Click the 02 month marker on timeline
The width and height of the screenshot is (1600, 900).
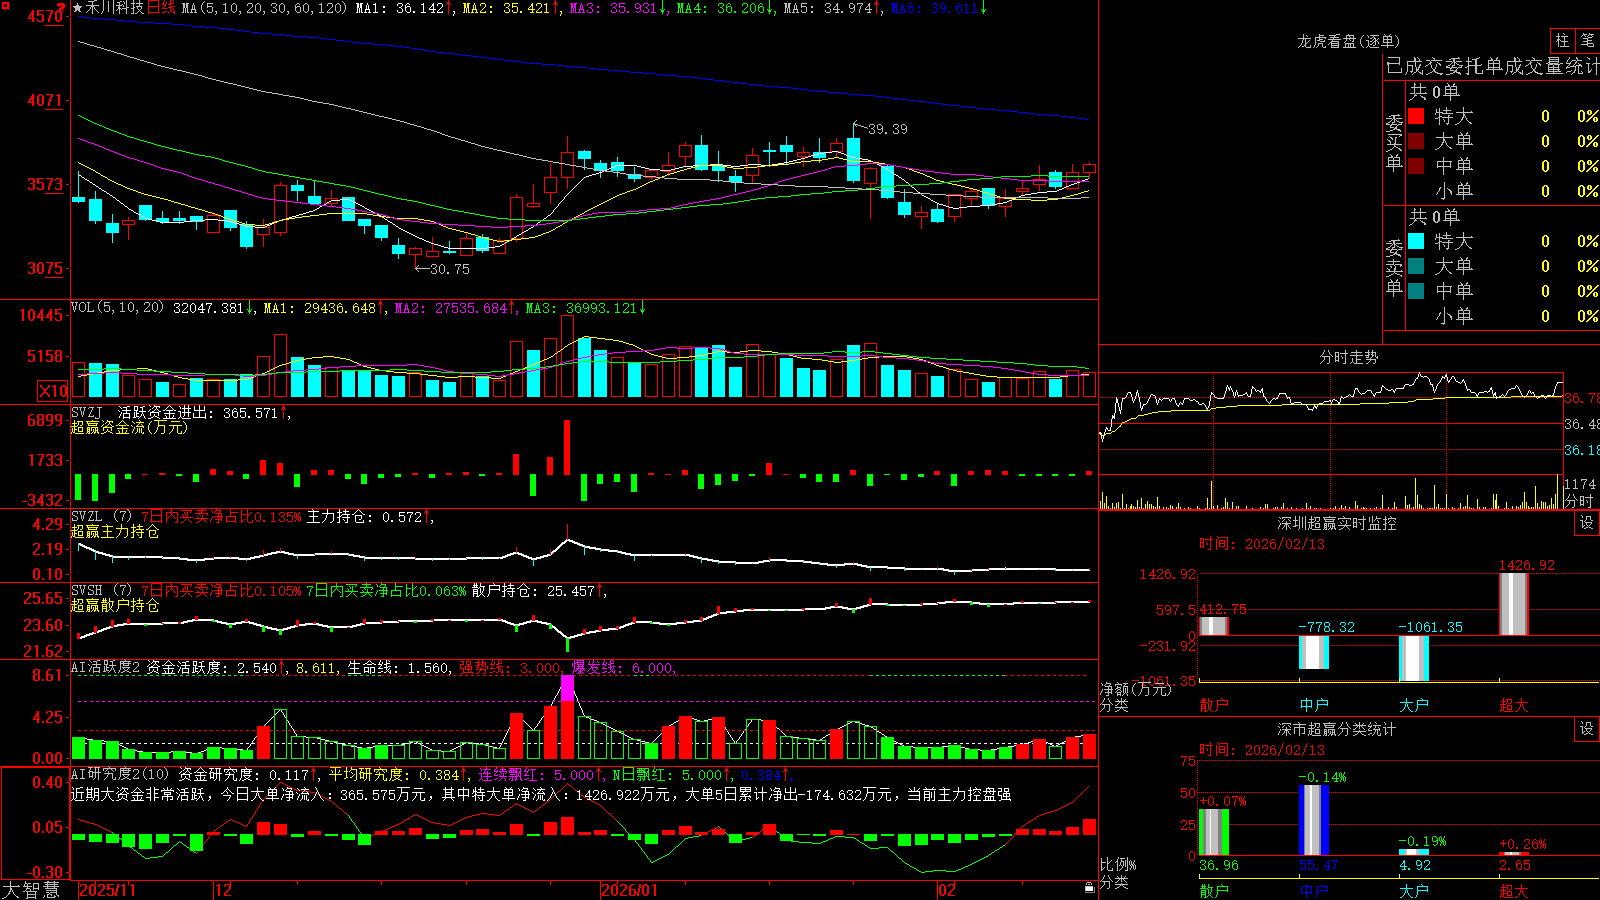tap(947, 890)
